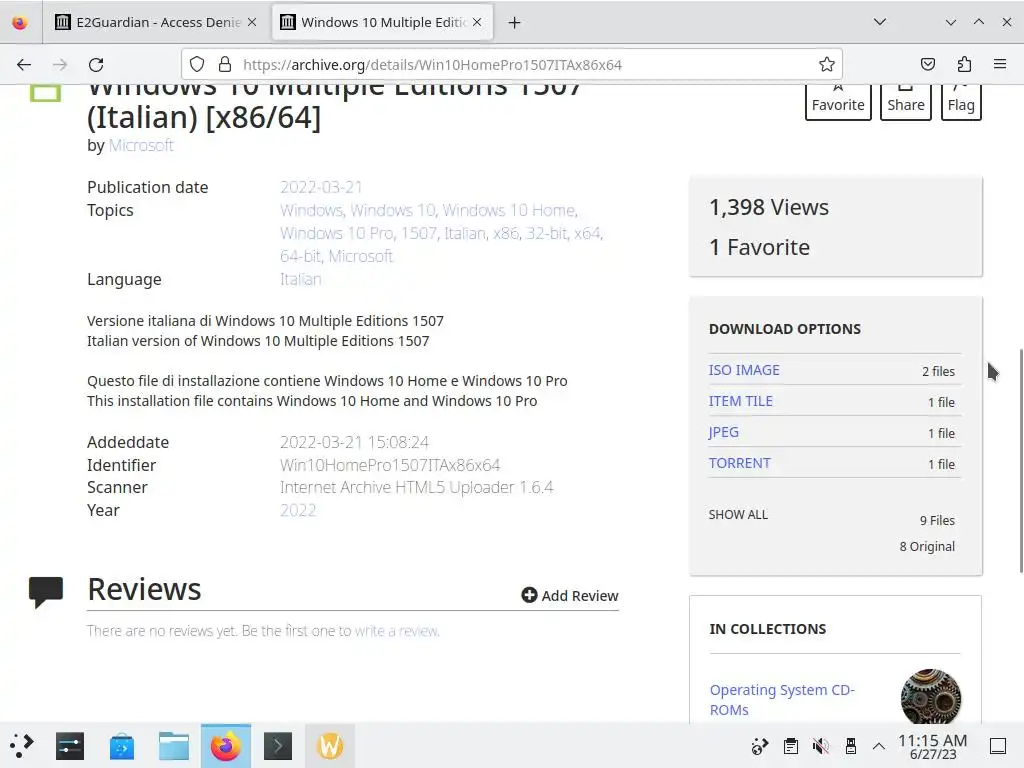Click the Identifier value Win10HomePro1507ITAx86x64
Image resolution: width=1024 pixels, height=768 pixels.
click(390, 465)
